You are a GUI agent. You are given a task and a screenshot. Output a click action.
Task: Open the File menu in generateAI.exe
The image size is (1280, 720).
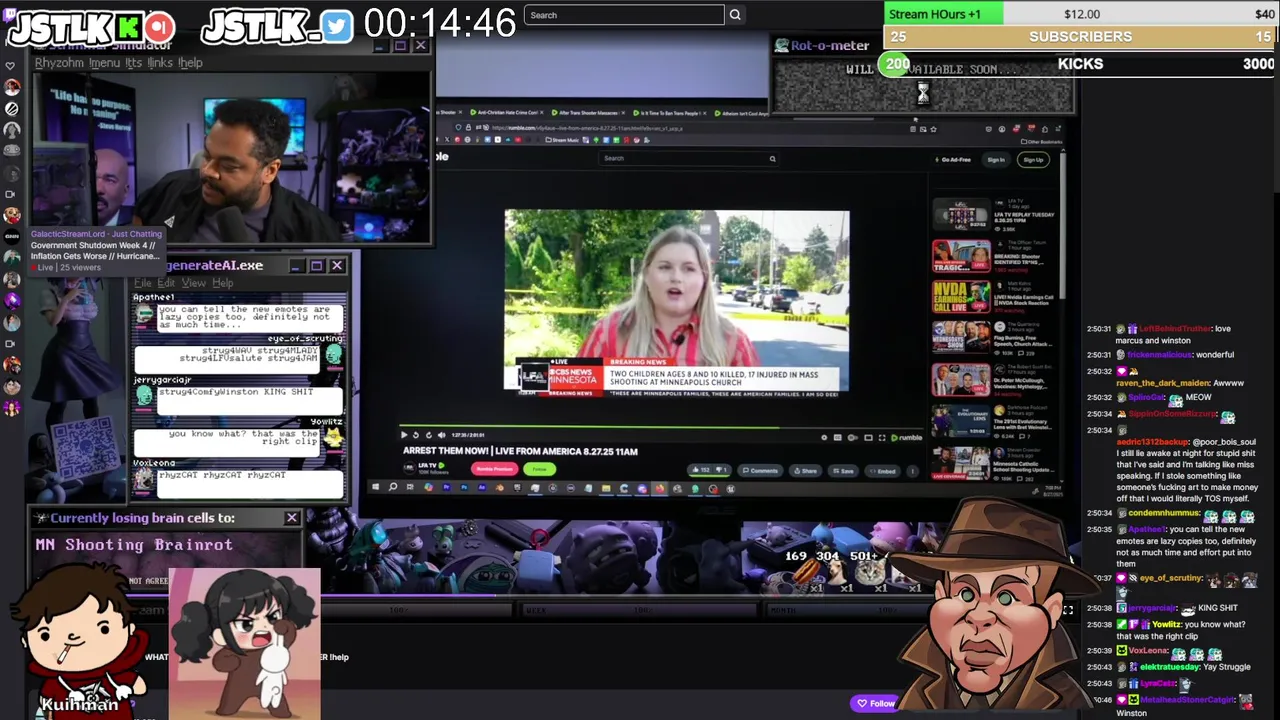[x=143, y=283]
